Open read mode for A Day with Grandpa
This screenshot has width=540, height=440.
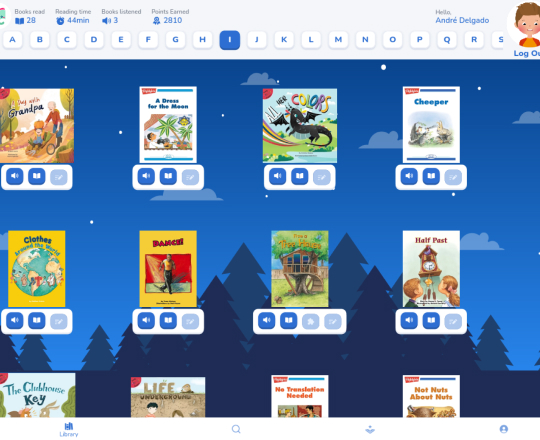37,176
